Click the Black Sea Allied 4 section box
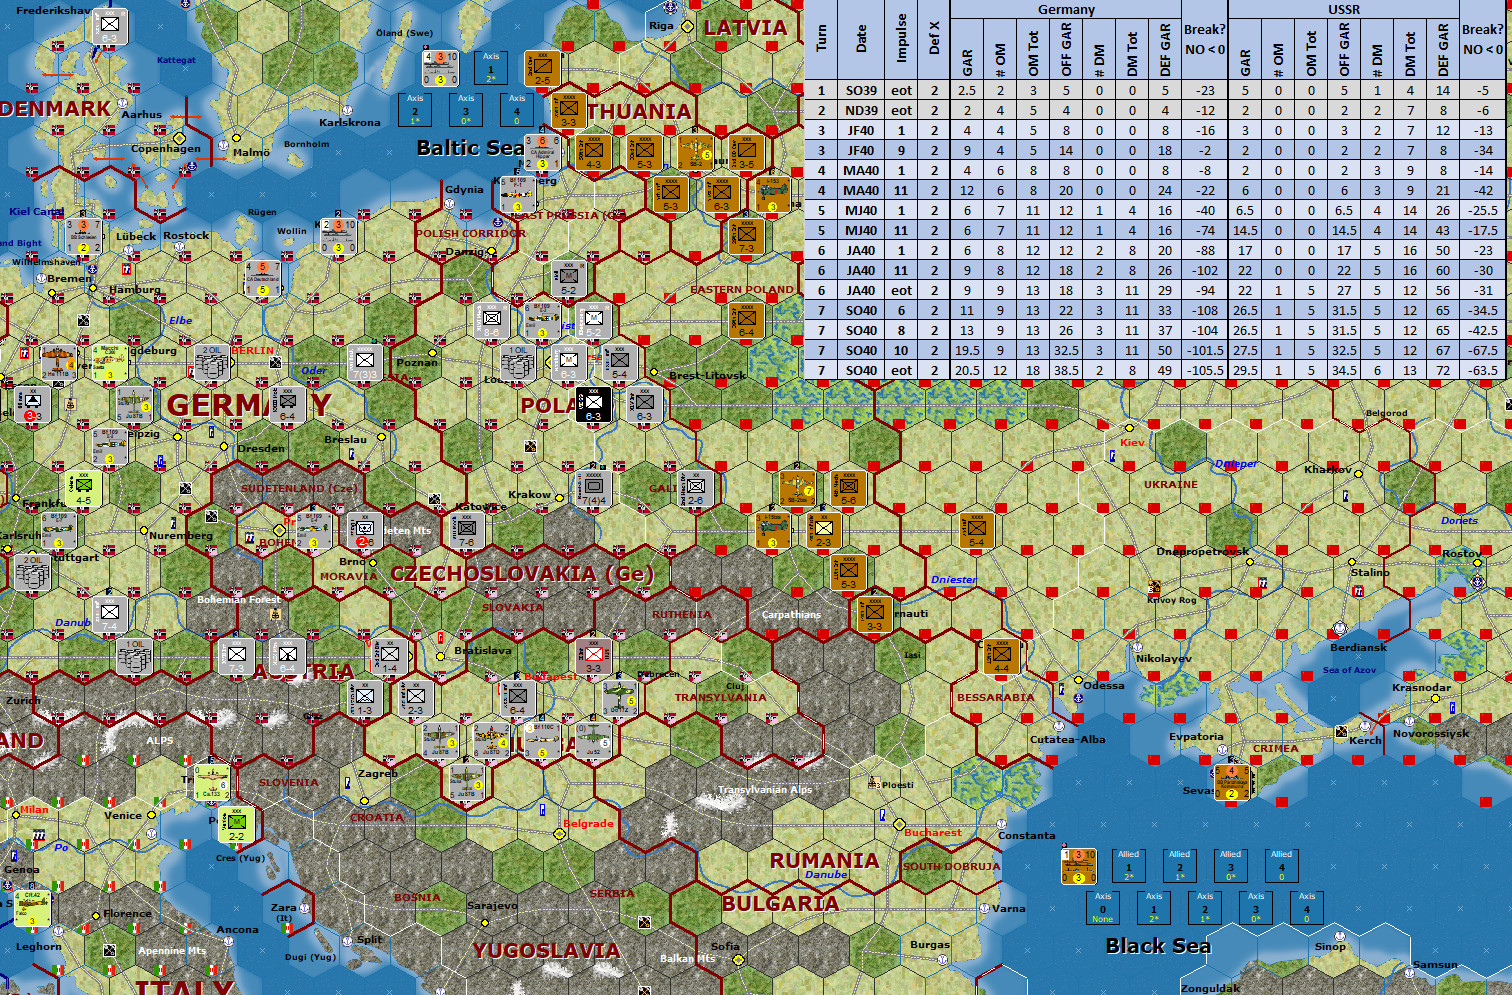Image resolution: width=1512 pixels, height=995 pixels. pyautogui.click(x=1282, y=866)
